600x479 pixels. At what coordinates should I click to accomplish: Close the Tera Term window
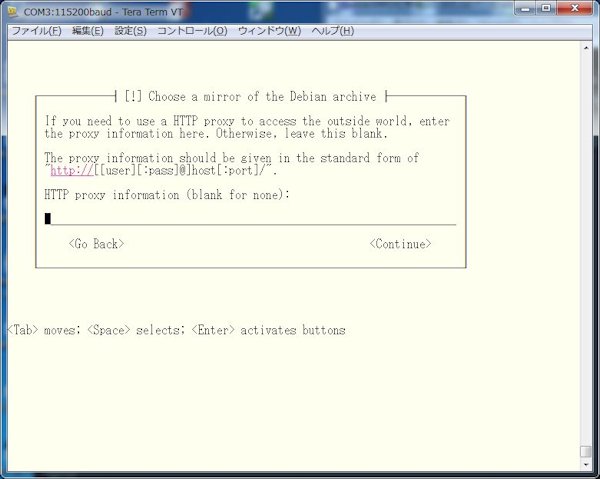point(575,8)
